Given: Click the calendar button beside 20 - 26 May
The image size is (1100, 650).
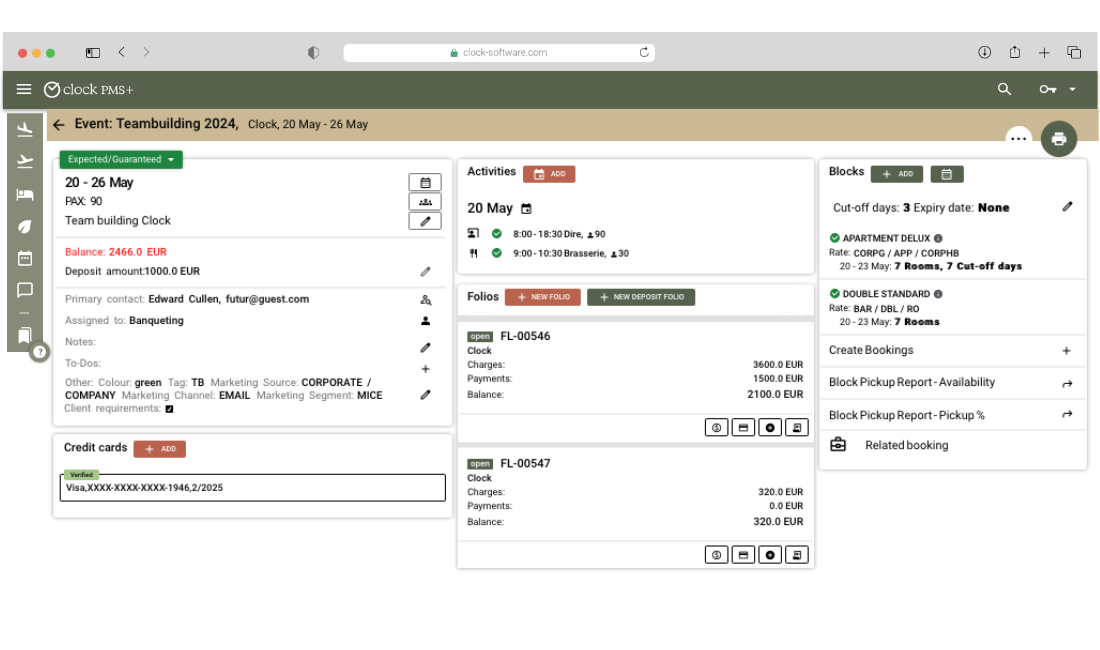Looking at the screenshot, I should (x=425, y=182).
